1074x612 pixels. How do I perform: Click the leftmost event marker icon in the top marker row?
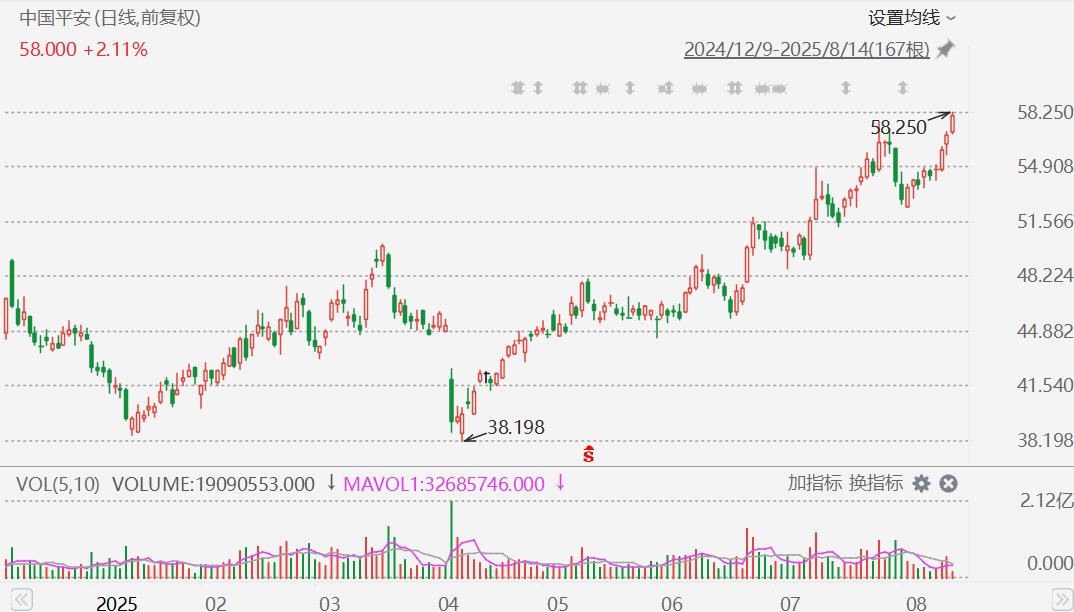point(518,88)
